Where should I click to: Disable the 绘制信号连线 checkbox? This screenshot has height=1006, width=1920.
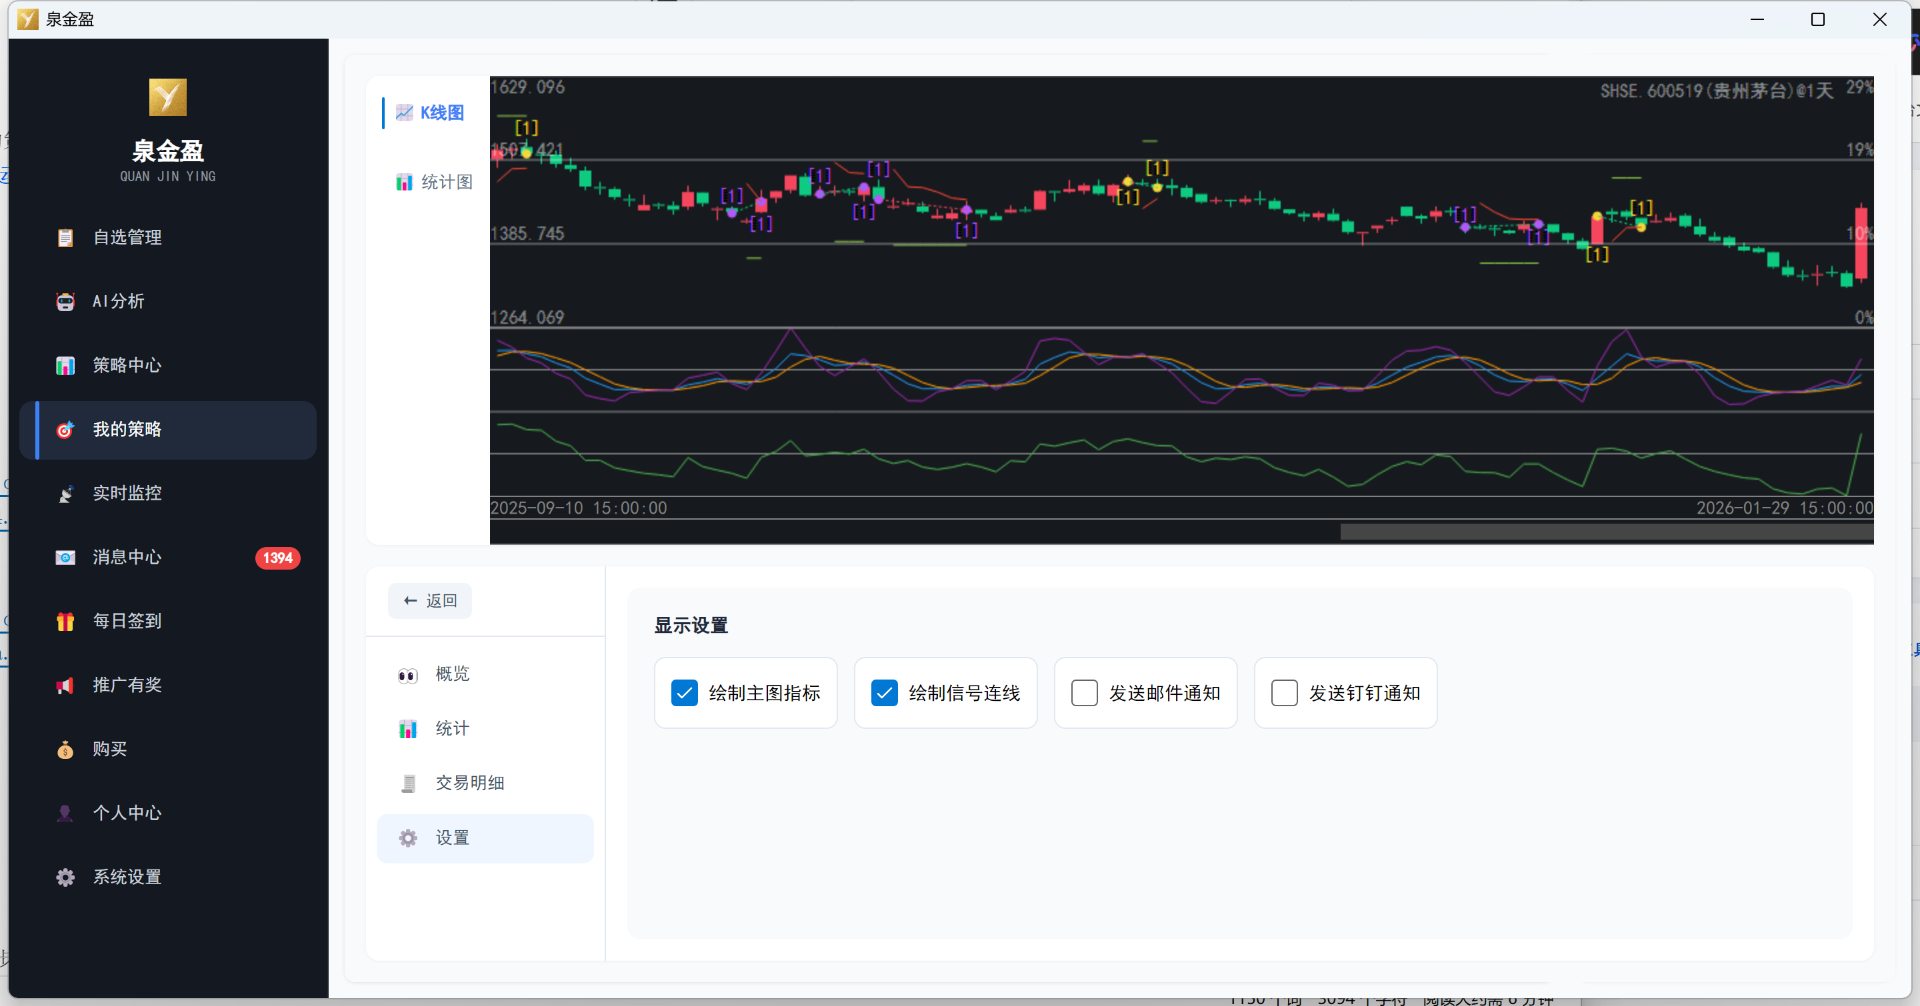coord(885,693)
